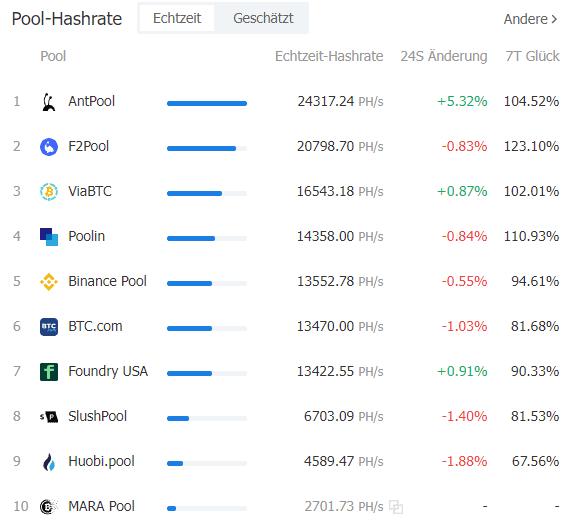
Task: Click the -1.88% change value
Action: pyautogui.click(x=464, y=461)
